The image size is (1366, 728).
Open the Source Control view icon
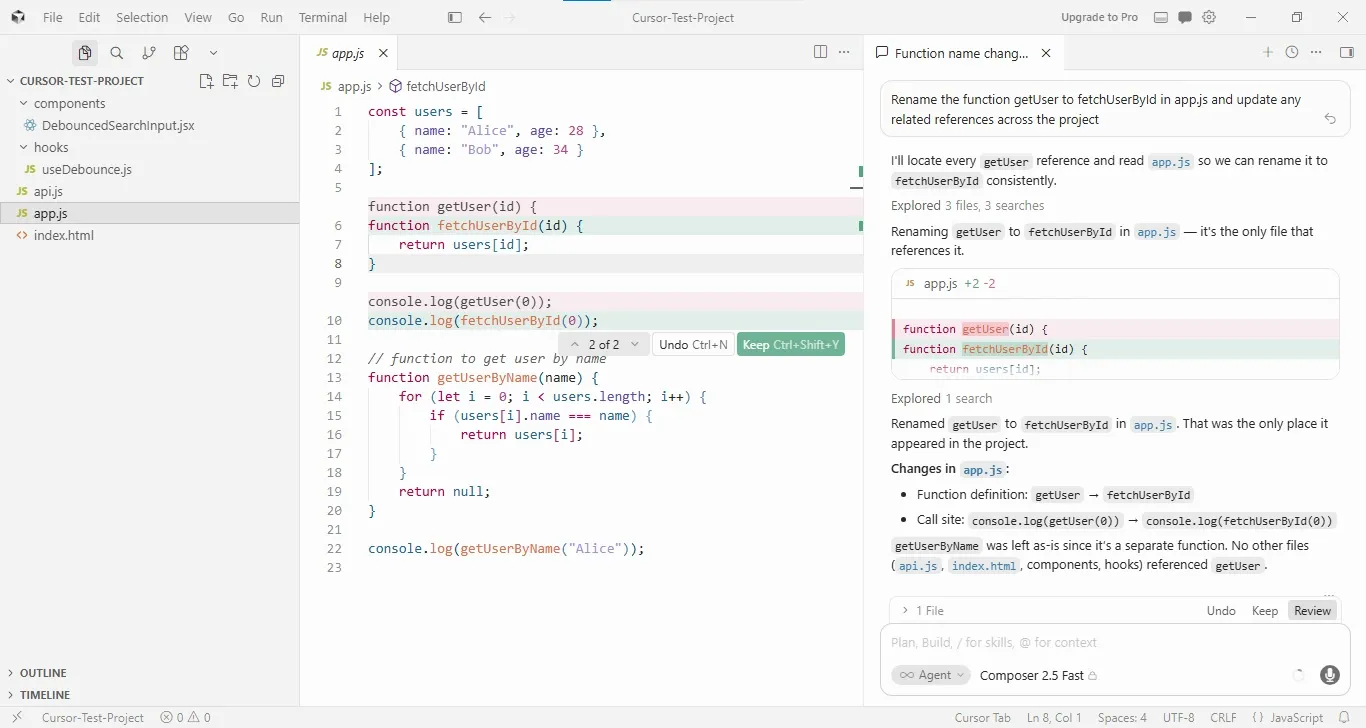(x=149, y=53)
